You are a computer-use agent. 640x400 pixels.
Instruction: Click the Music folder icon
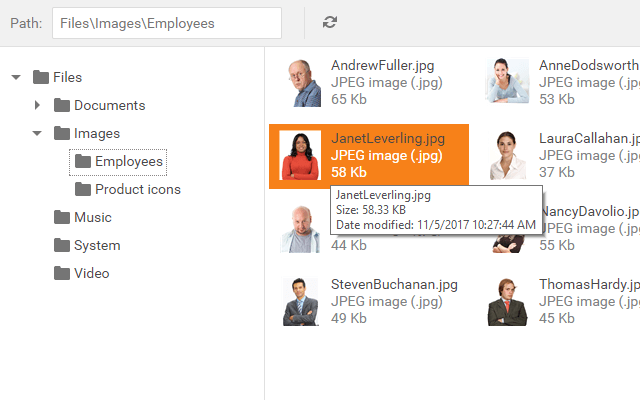[62, 217]
